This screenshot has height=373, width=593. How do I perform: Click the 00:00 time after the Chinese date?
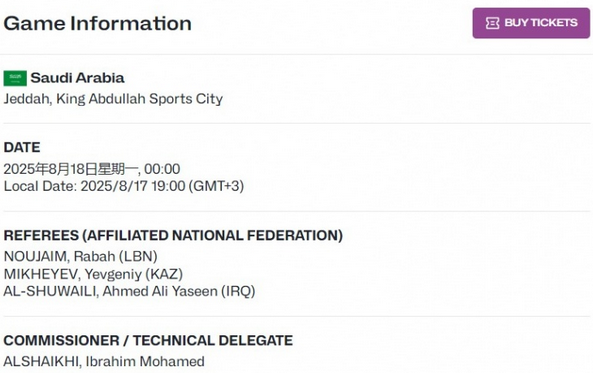point(162,169)
